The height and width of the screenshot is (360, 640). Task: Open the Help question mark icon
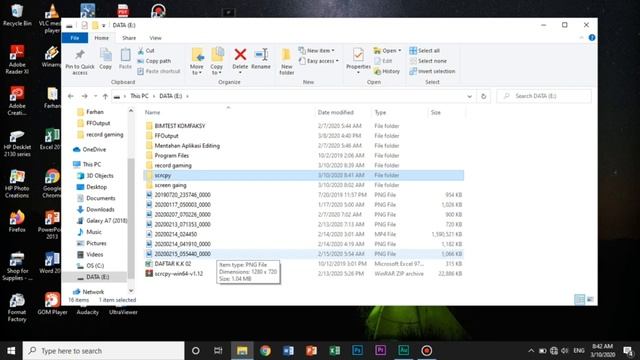pyautogui.click(x=591, y=38)
